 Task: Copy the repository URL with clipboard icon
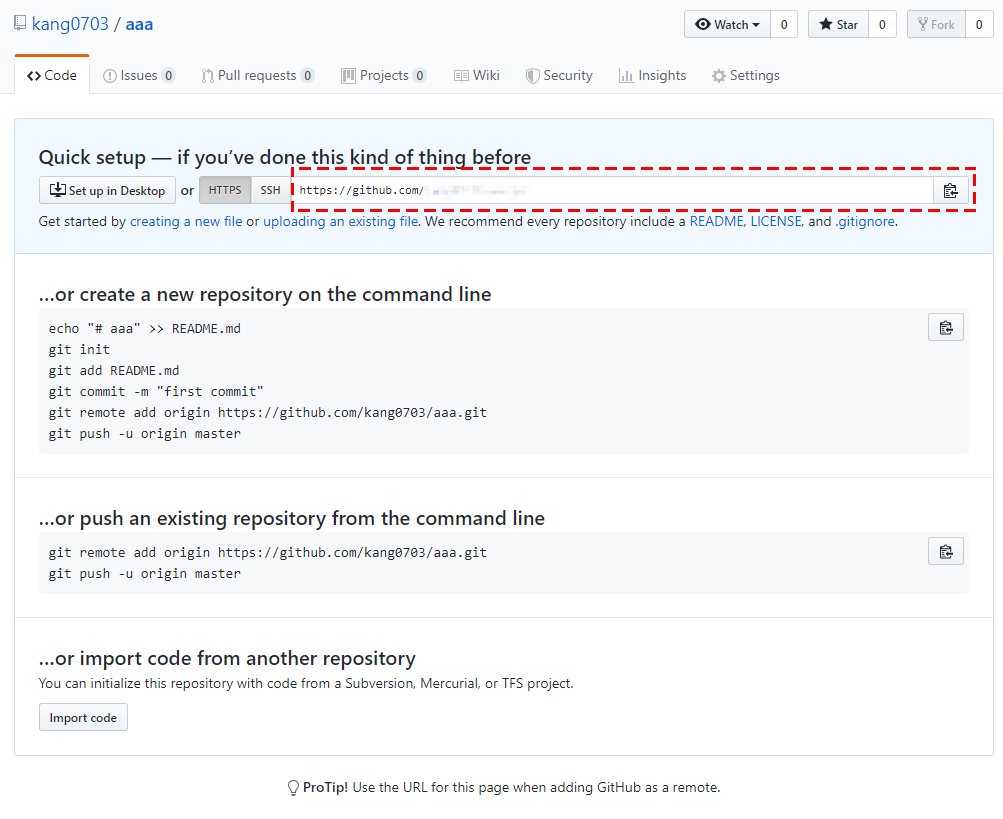coord(951,191)
